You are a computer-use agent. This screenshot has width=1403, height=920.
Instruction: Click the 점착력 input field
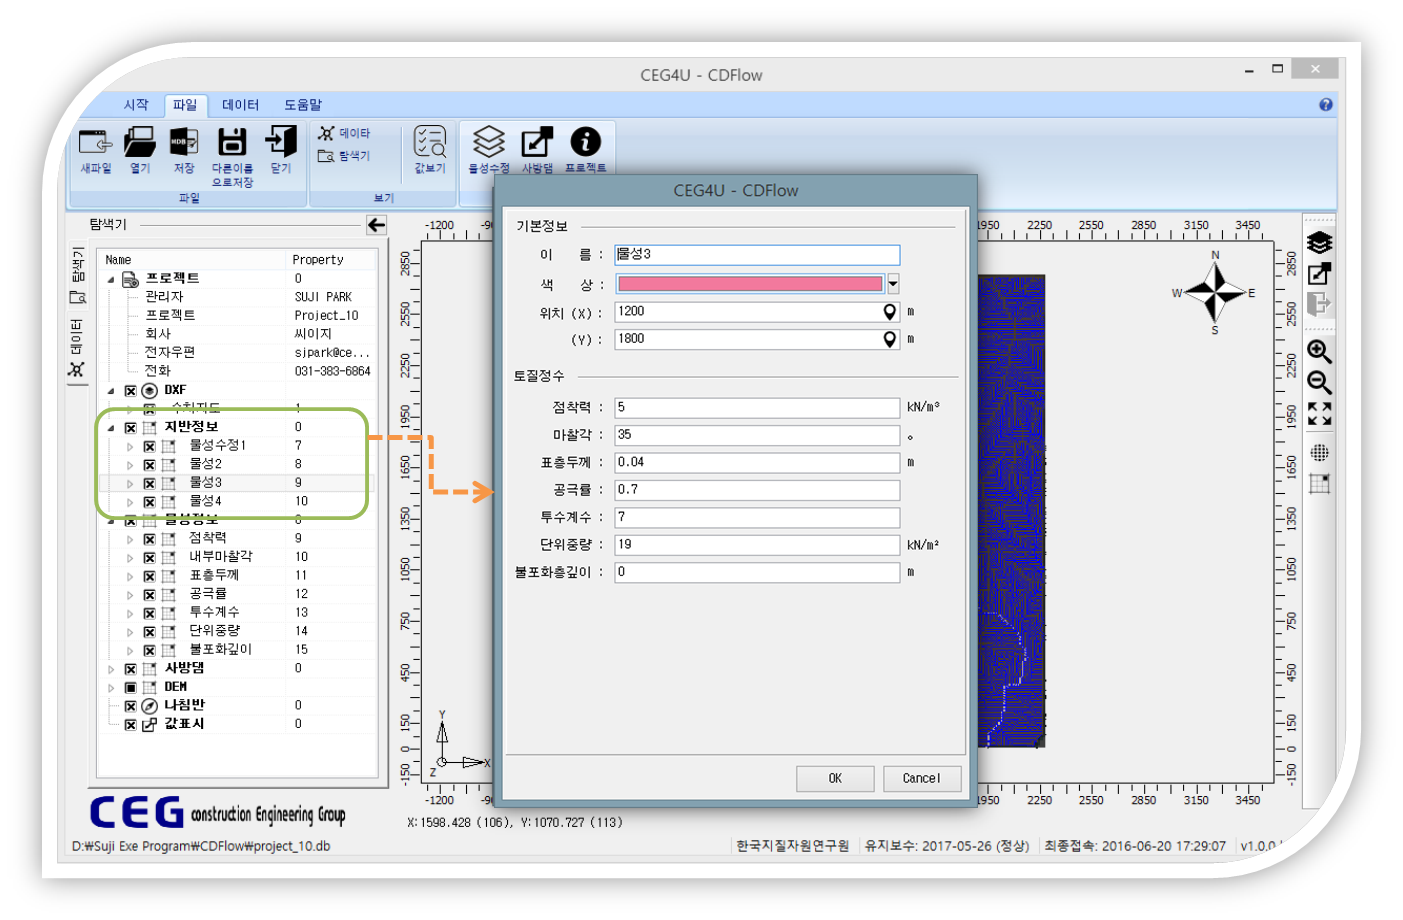click(x=757, y=407)
